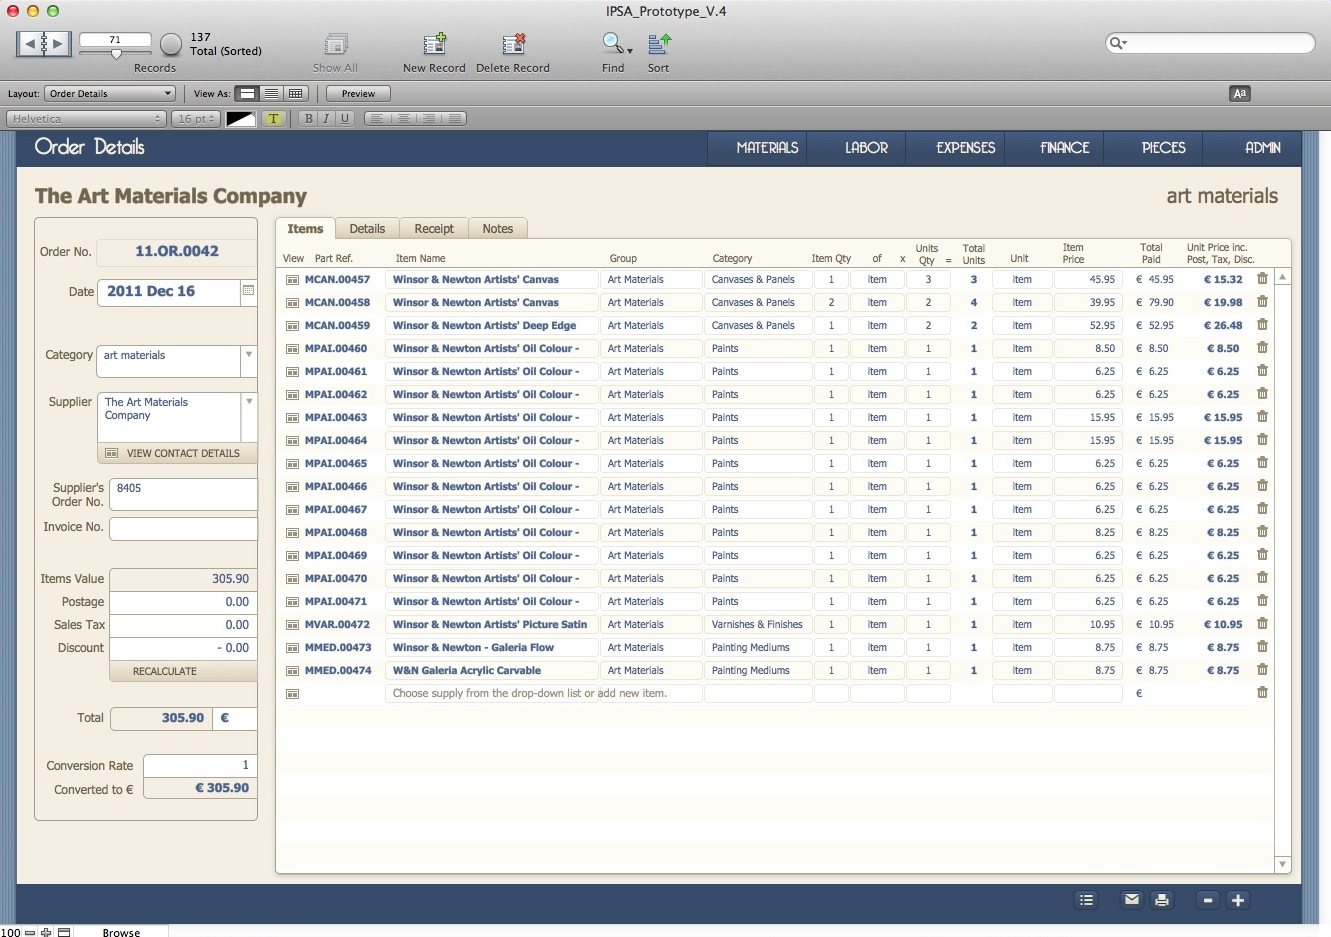Delete item row MPAI.00460 with trash icon
Image resolution: width=1331 pixels, height=937 pixels.
pyautogui.click(x=1262, y=348)
